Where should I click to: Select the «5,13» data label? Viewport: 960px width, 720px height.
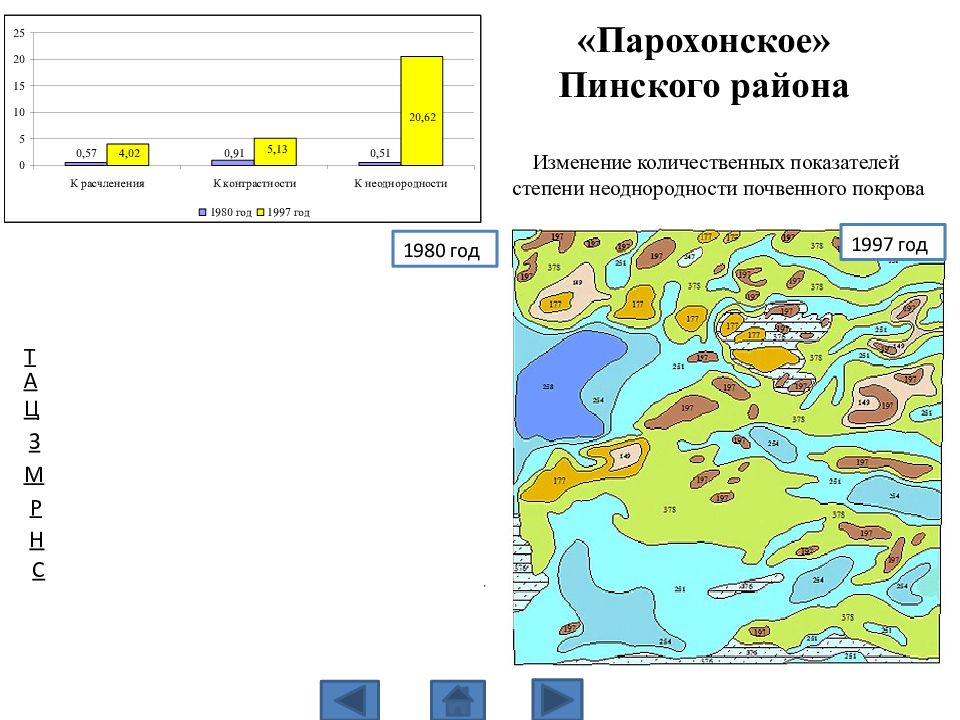point(277,149)
